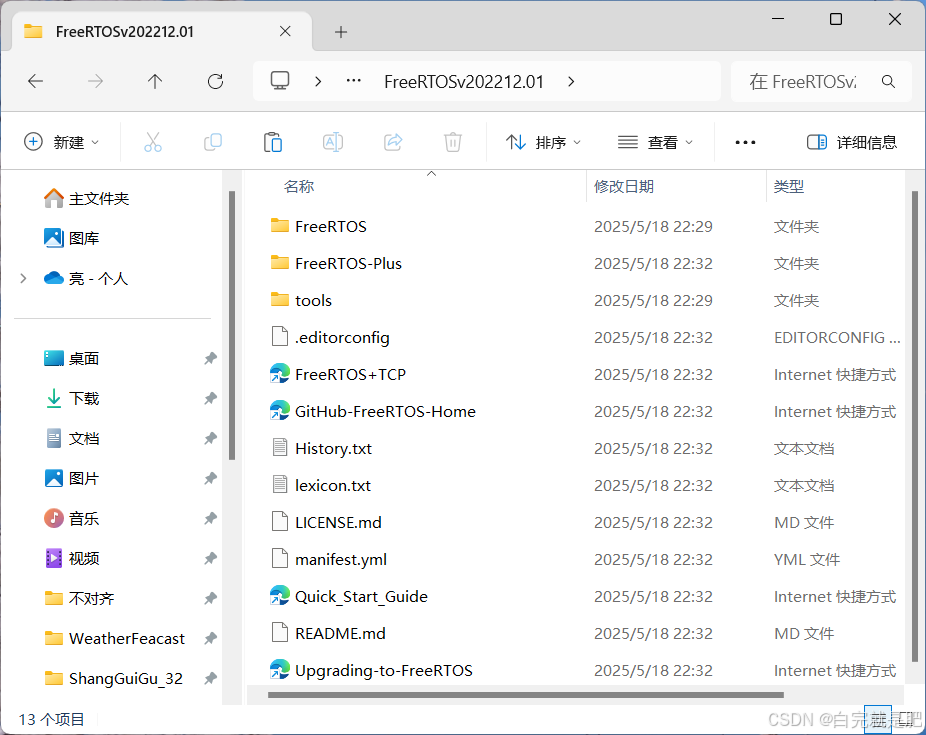Viewport: 926px width, 735px height.
Task: Open the toolbar's more options ellipsis
Action: [x=745, y=142]
